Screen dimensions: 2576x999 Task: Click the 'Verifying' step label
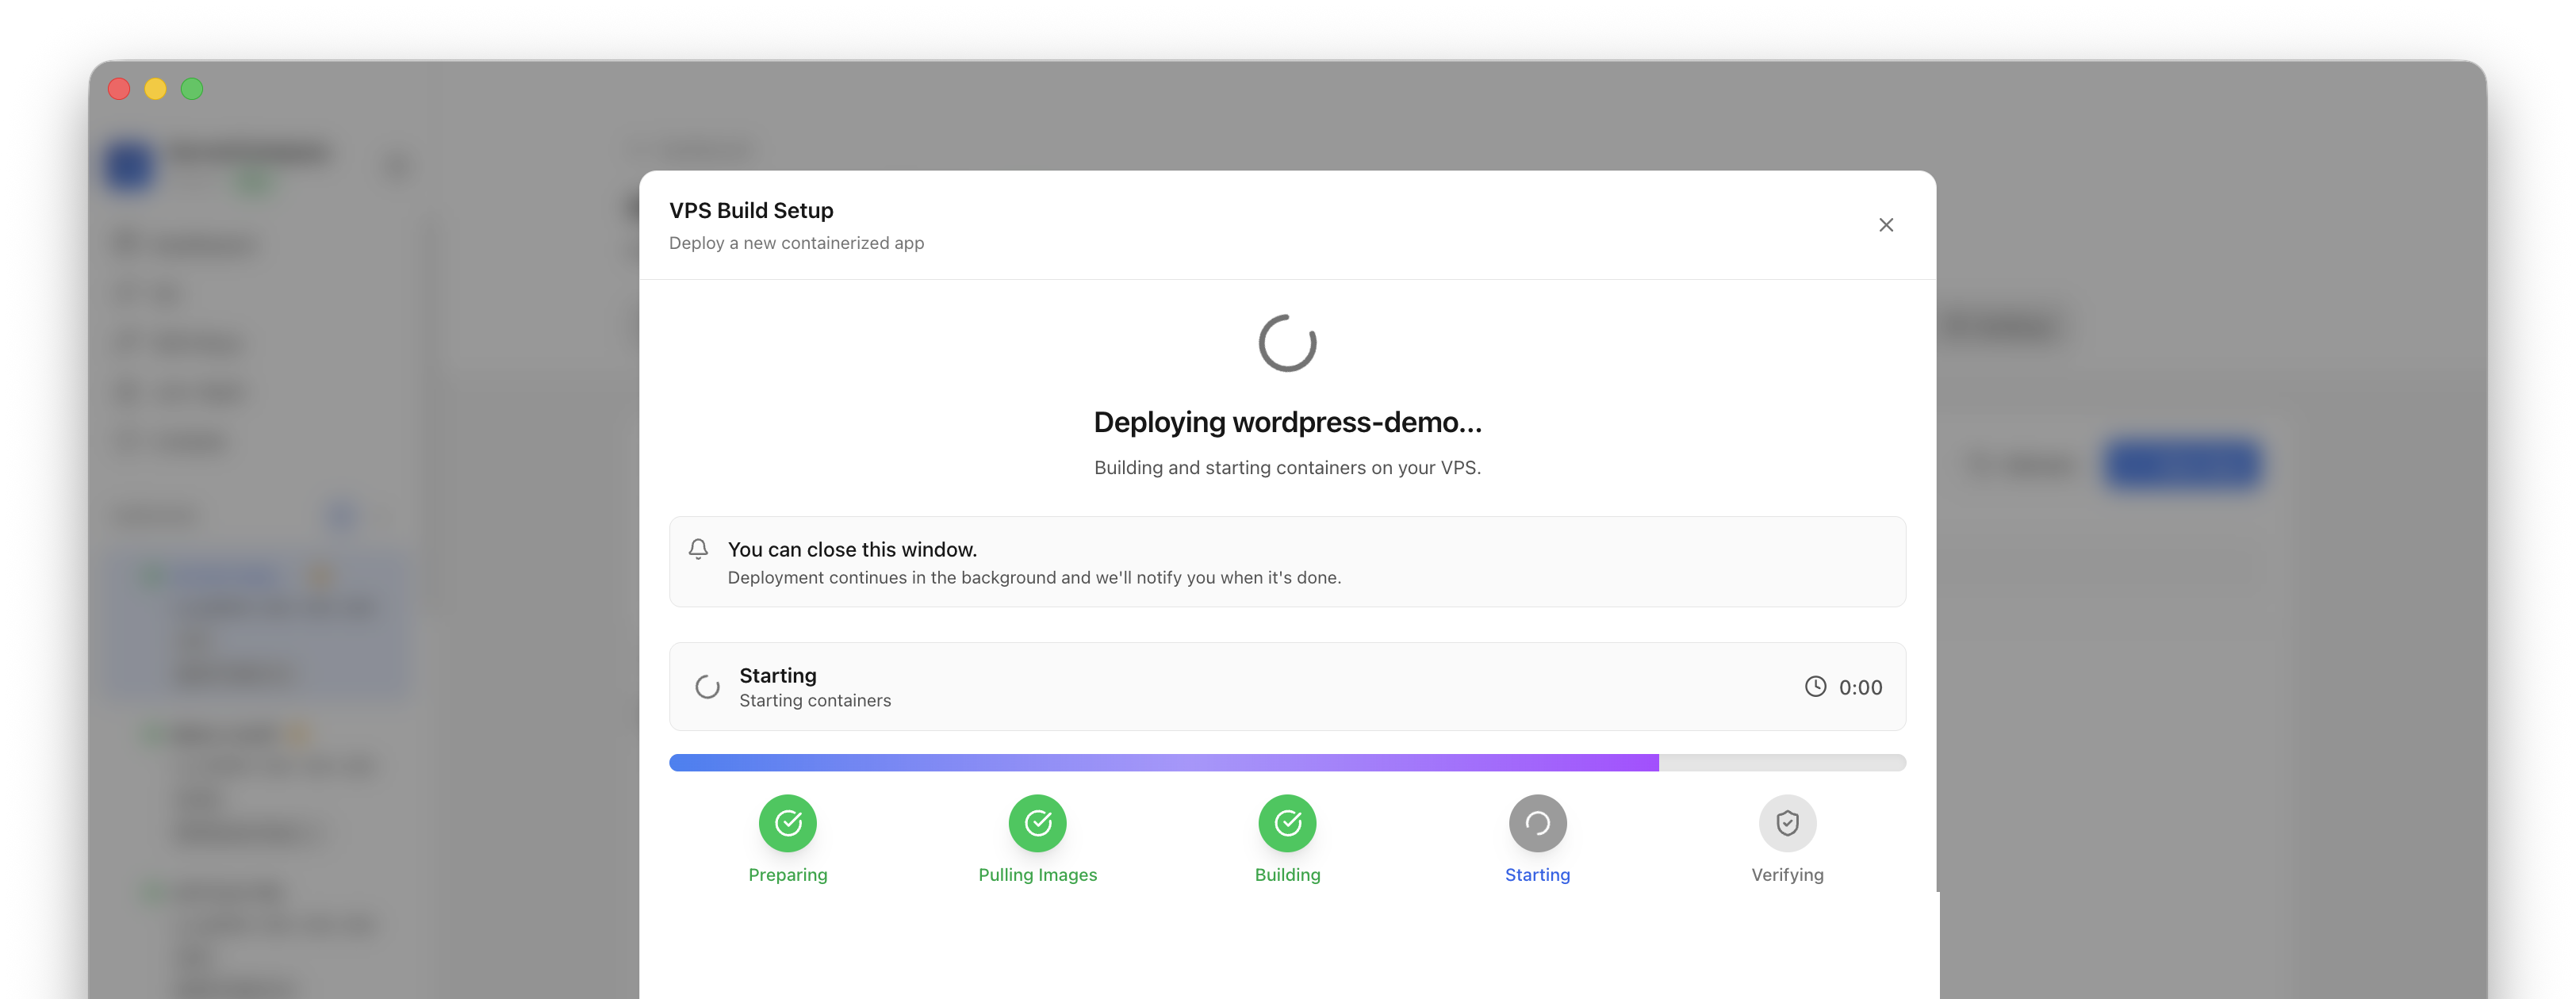[x=1787, y=875]
